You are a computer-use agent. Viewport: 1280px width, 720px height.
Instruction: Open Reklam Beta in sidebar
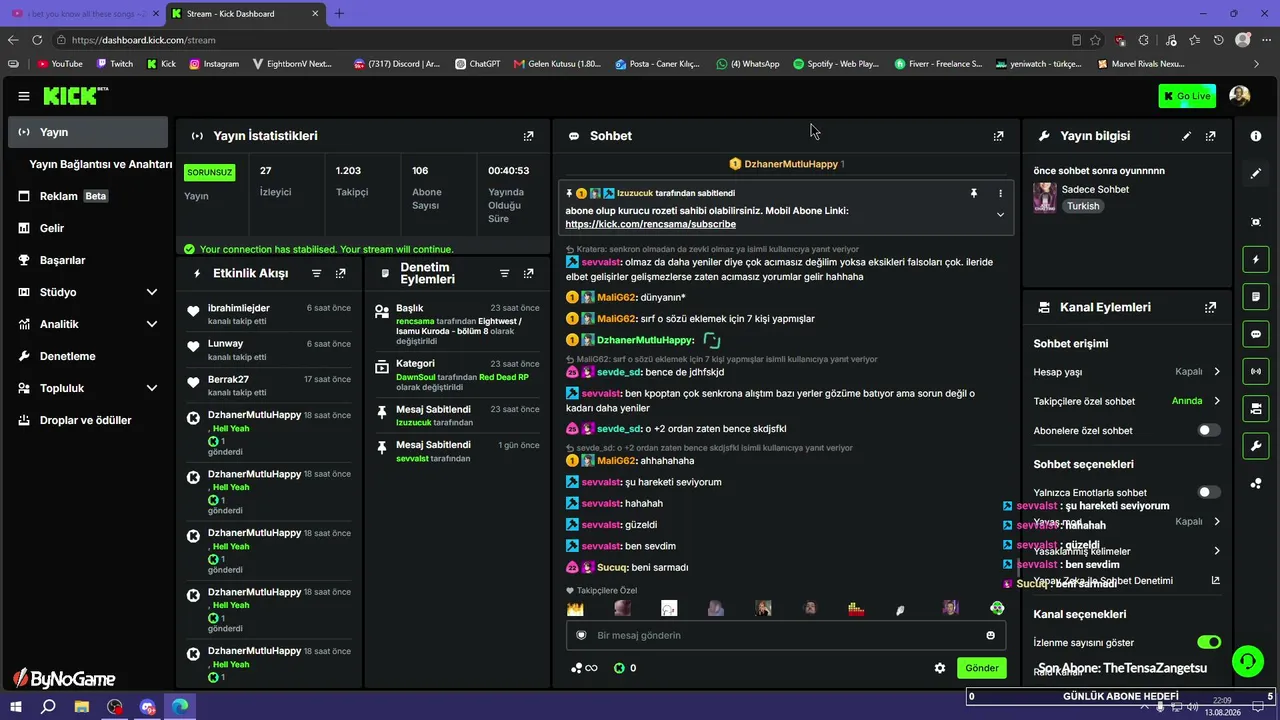(x=88, y=196)
